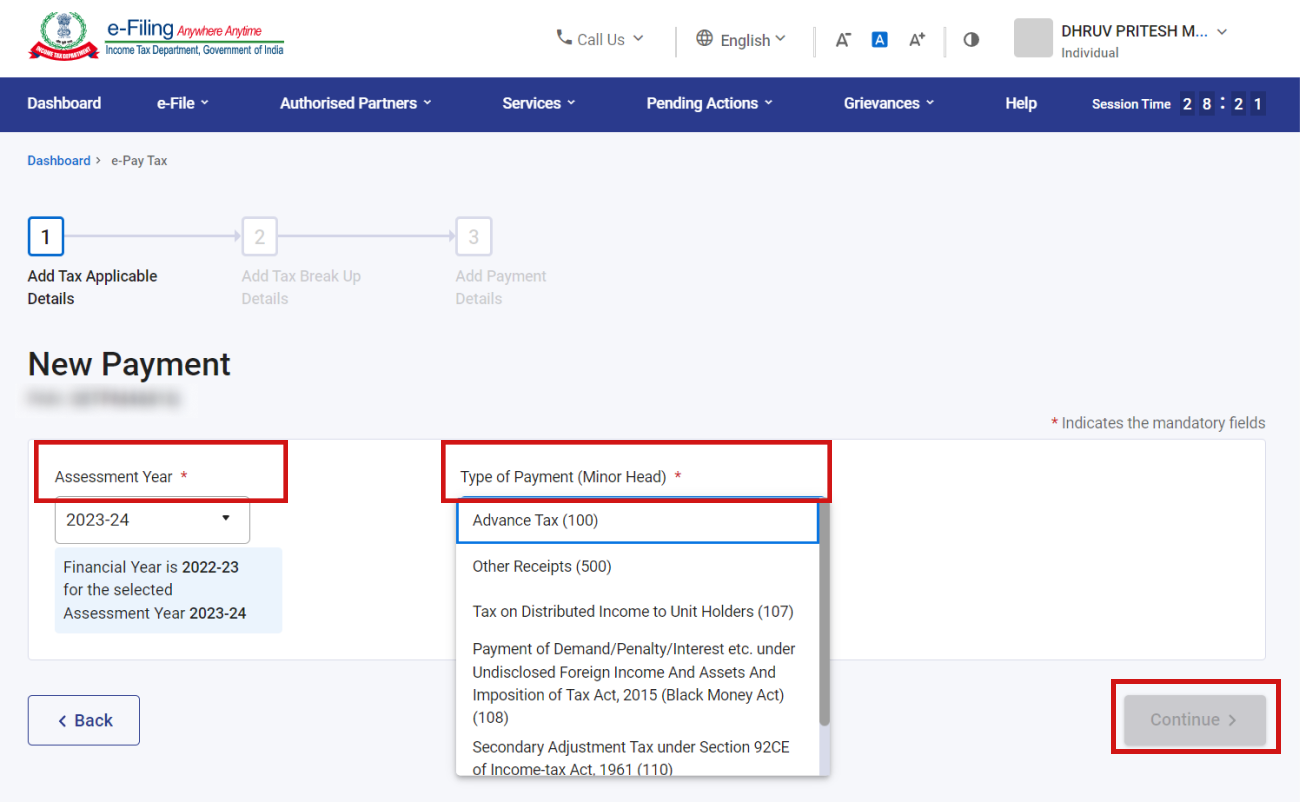Decrease the font size with A- icon
The height and width of the screenshot is (802, 1300).
(x=843, y=40)
